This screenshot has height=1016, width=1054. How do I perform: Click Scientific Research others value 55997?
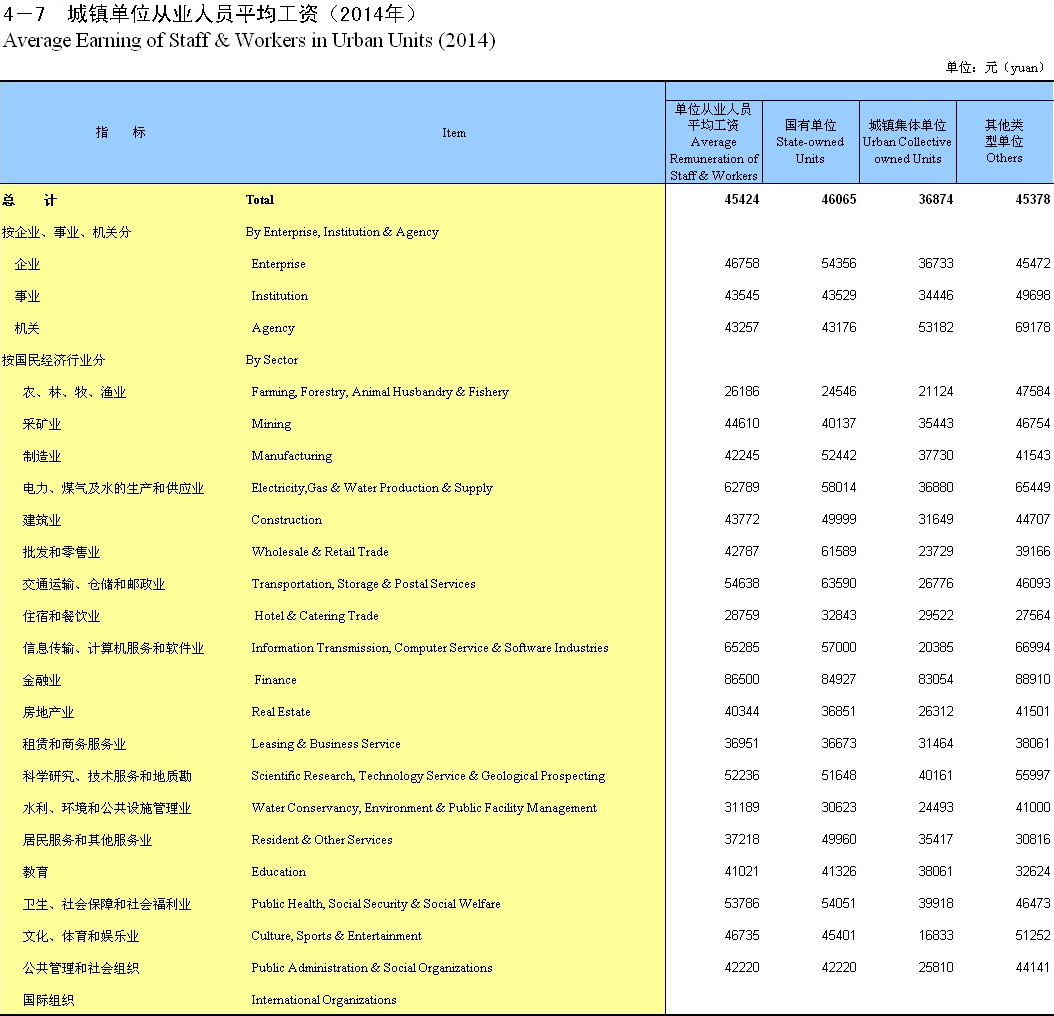click(x=1032, y=775)
